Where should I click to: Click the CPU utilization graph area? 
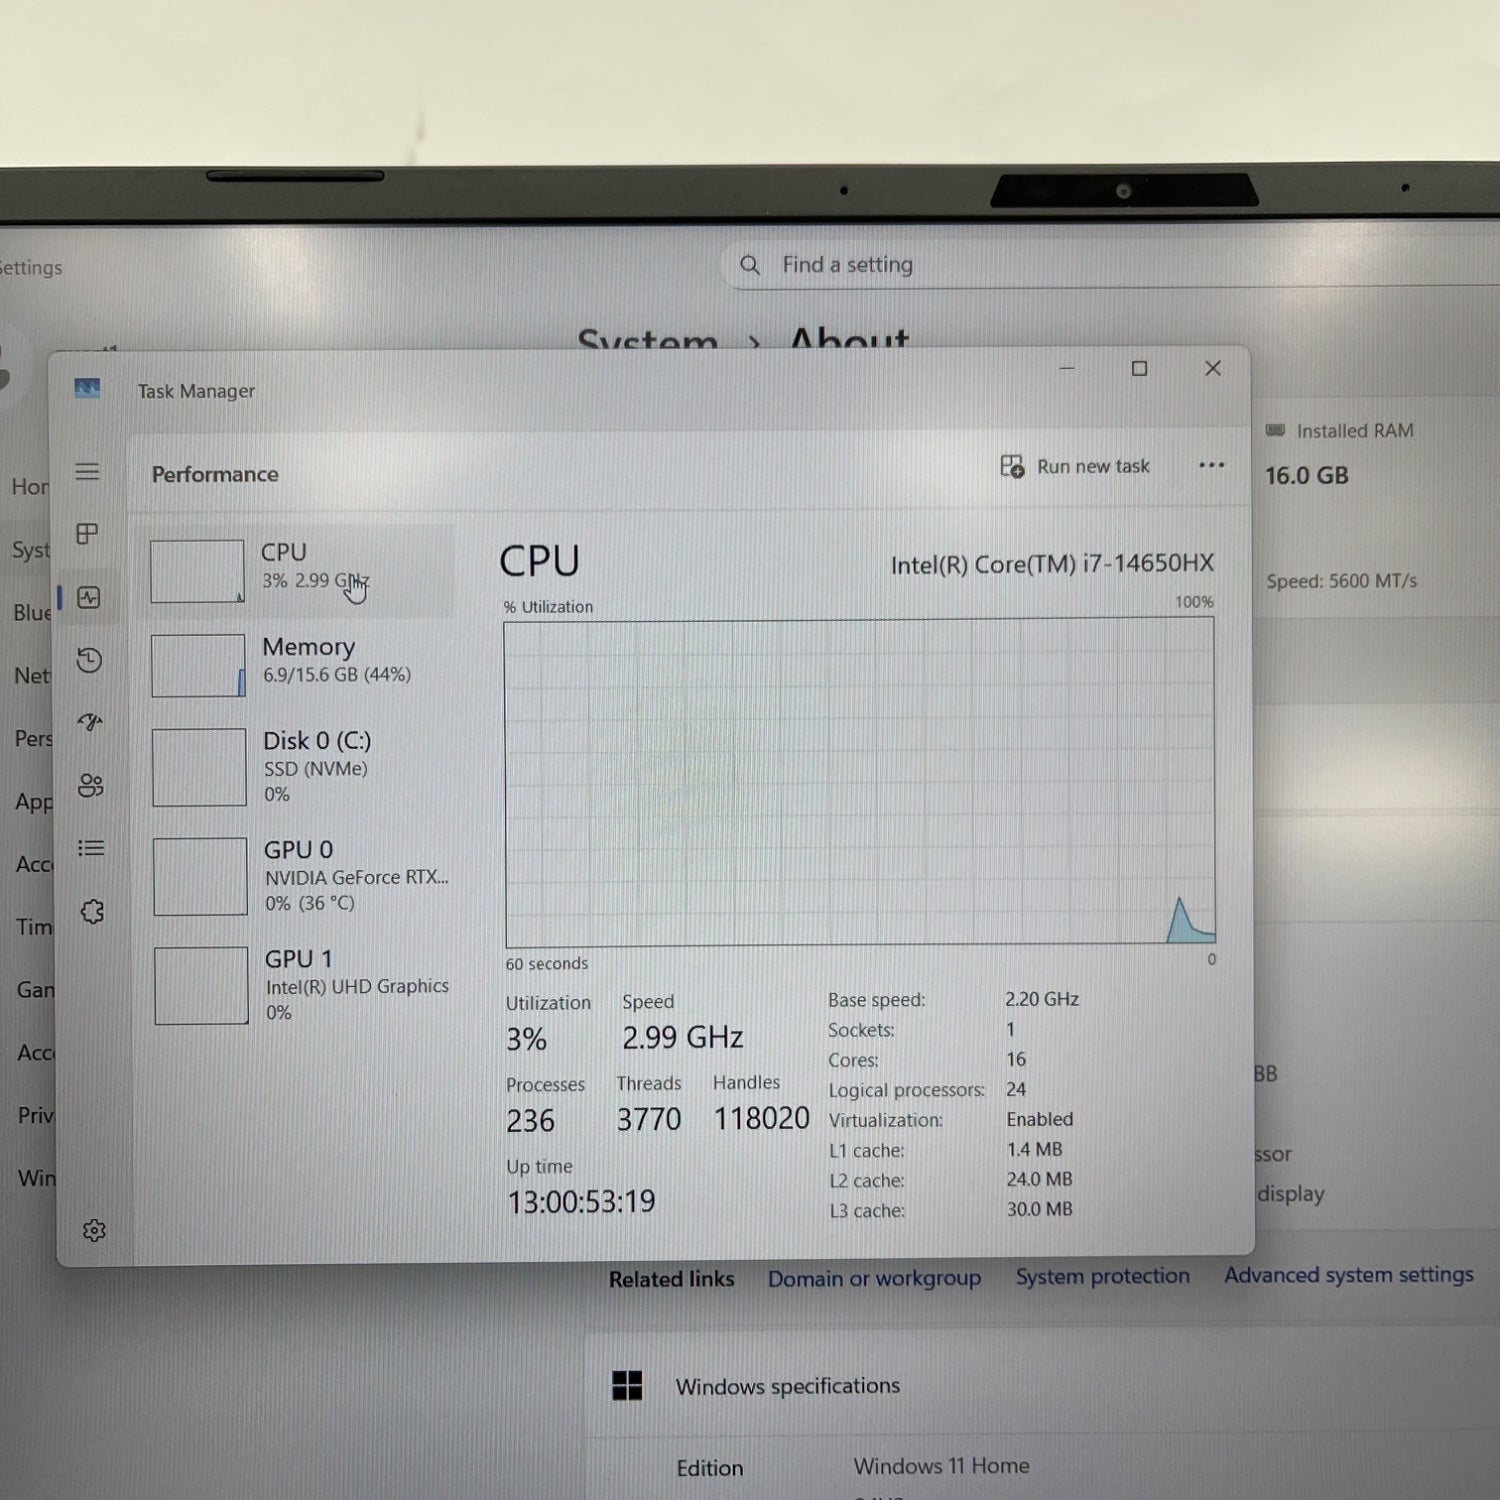[860, 782]
